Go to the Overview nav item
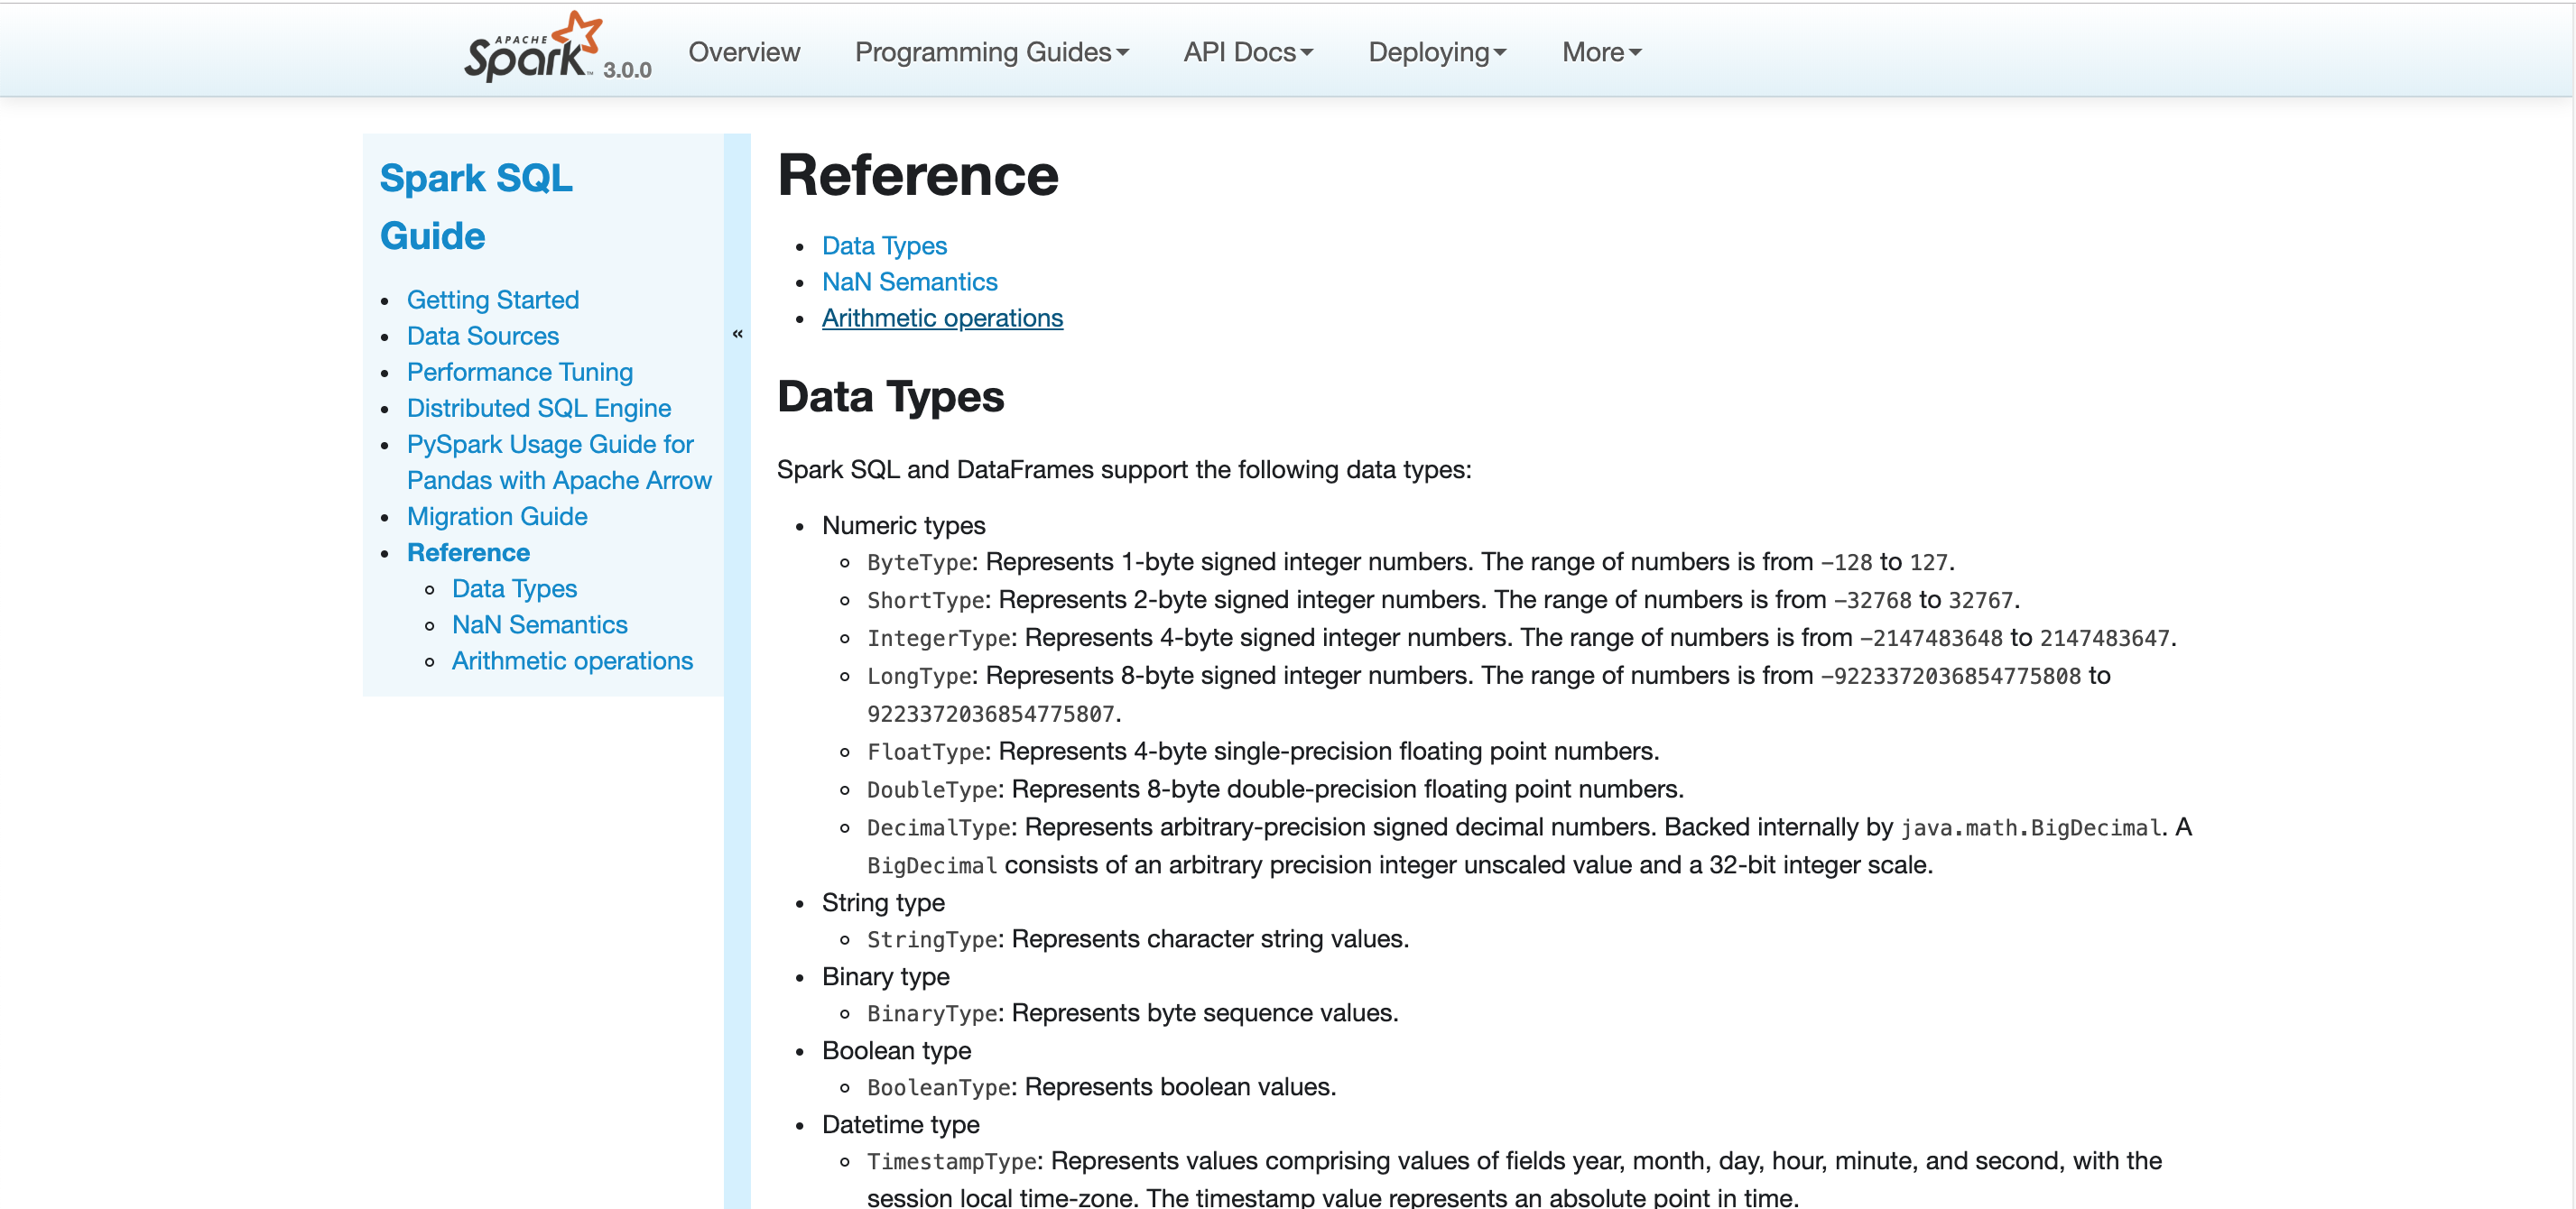 click(x=744, y=52)
